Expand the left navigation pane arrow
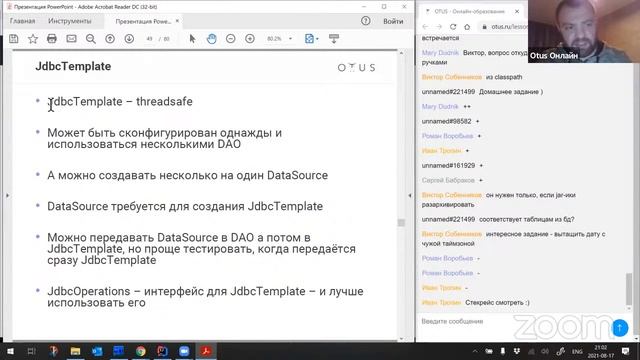The image size is (640, 360). pyautogui.click(x=7, y=196)
